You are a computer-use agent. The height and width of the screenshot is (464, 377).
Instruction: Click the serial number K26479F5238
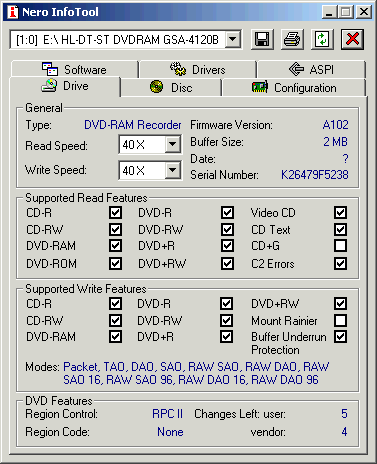[x=314, y=175]
